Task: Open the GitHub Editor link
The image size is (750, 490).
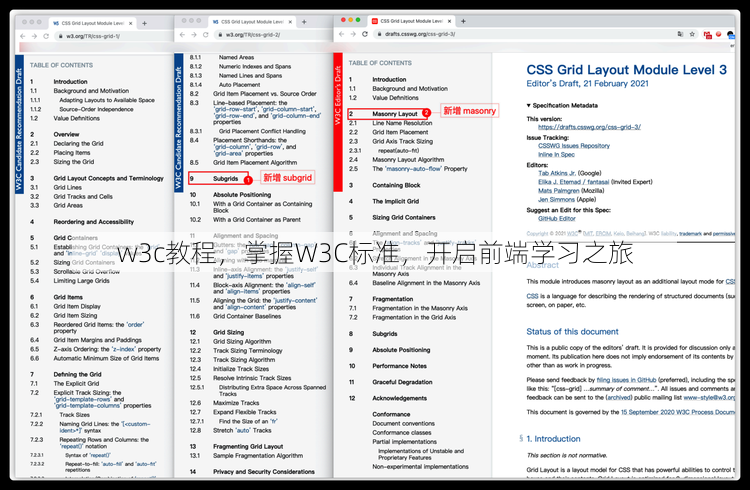Action: (557, 219)
